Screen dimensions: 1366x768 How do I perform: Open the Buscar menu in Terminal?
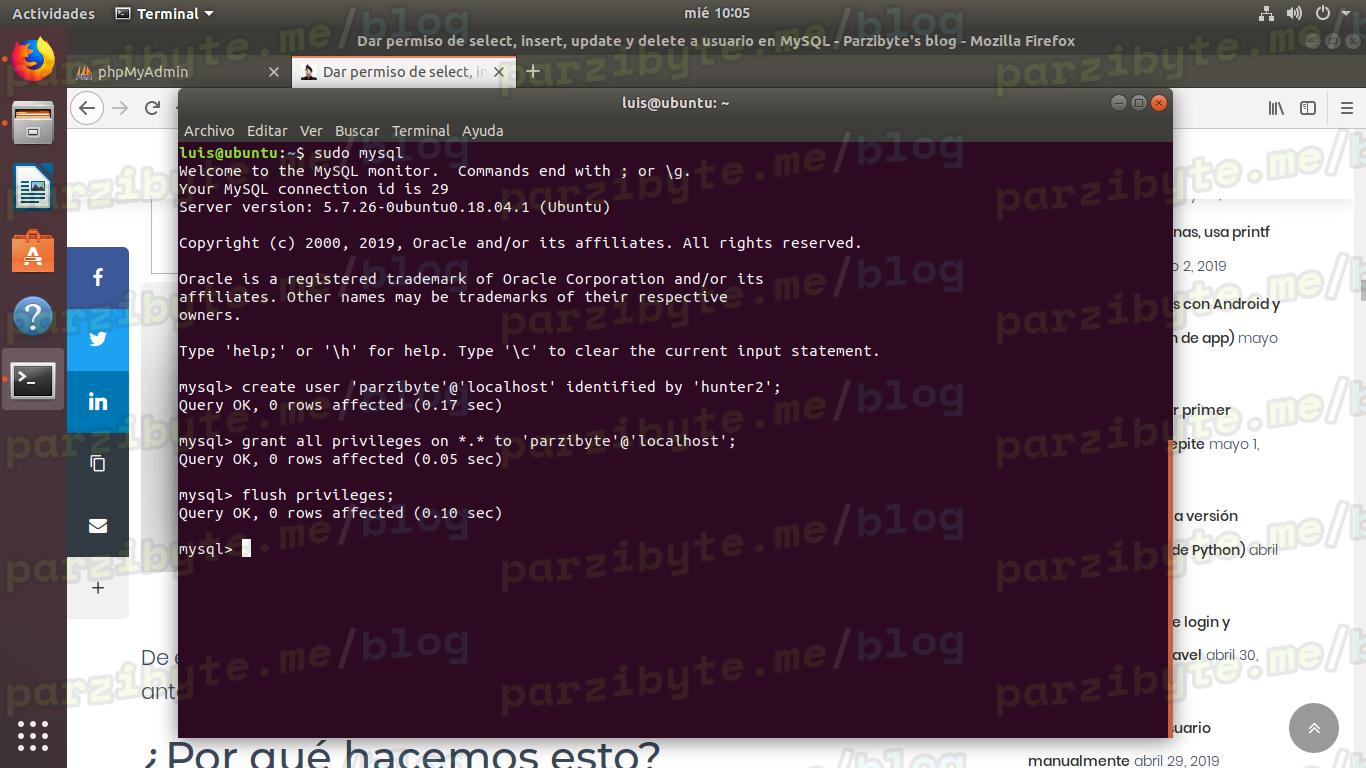tap(357, 131)
